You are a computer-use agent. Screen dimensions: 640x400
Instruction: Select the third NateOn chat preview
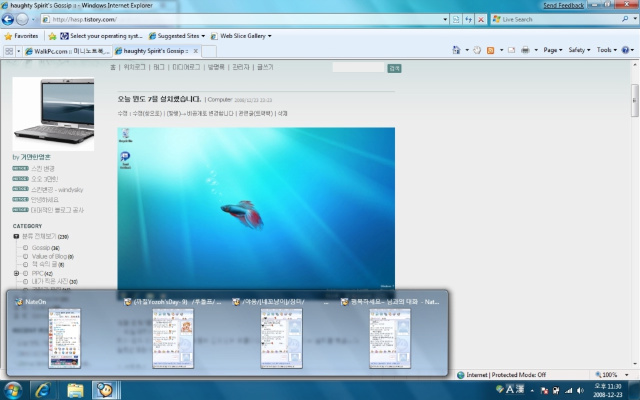282,338
